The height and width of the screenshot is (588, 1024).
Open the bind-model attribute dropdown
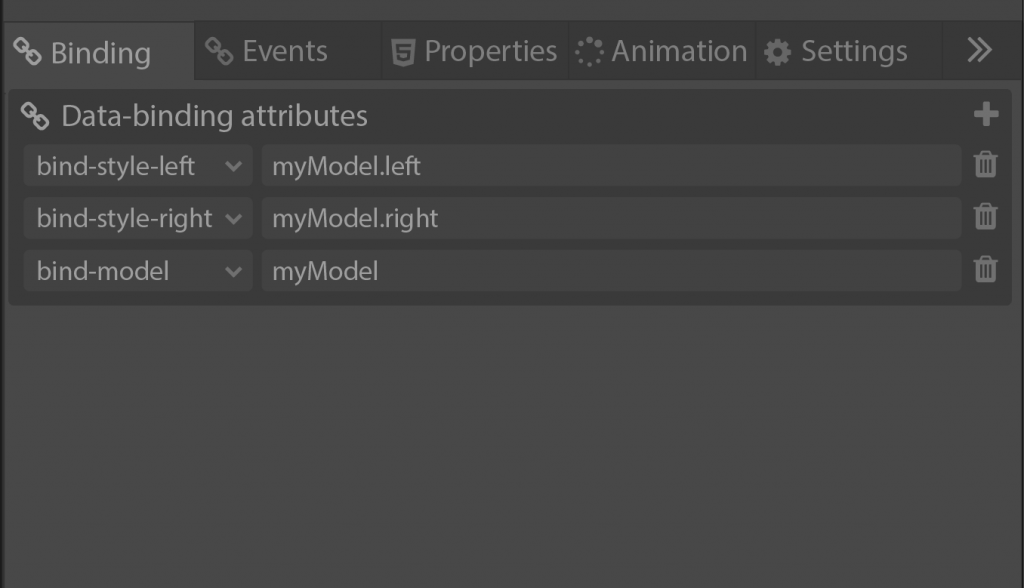pos(234,270)
